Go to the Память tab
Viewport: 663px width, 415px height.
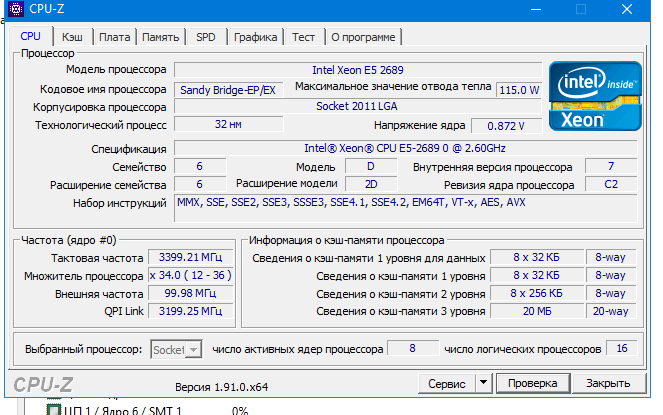coord(160,37)
